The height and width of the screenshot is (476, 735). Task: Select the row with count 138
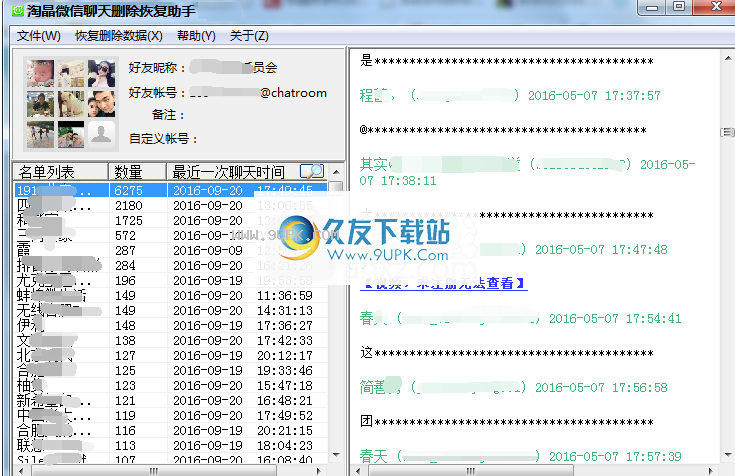[x=171, y=340]
